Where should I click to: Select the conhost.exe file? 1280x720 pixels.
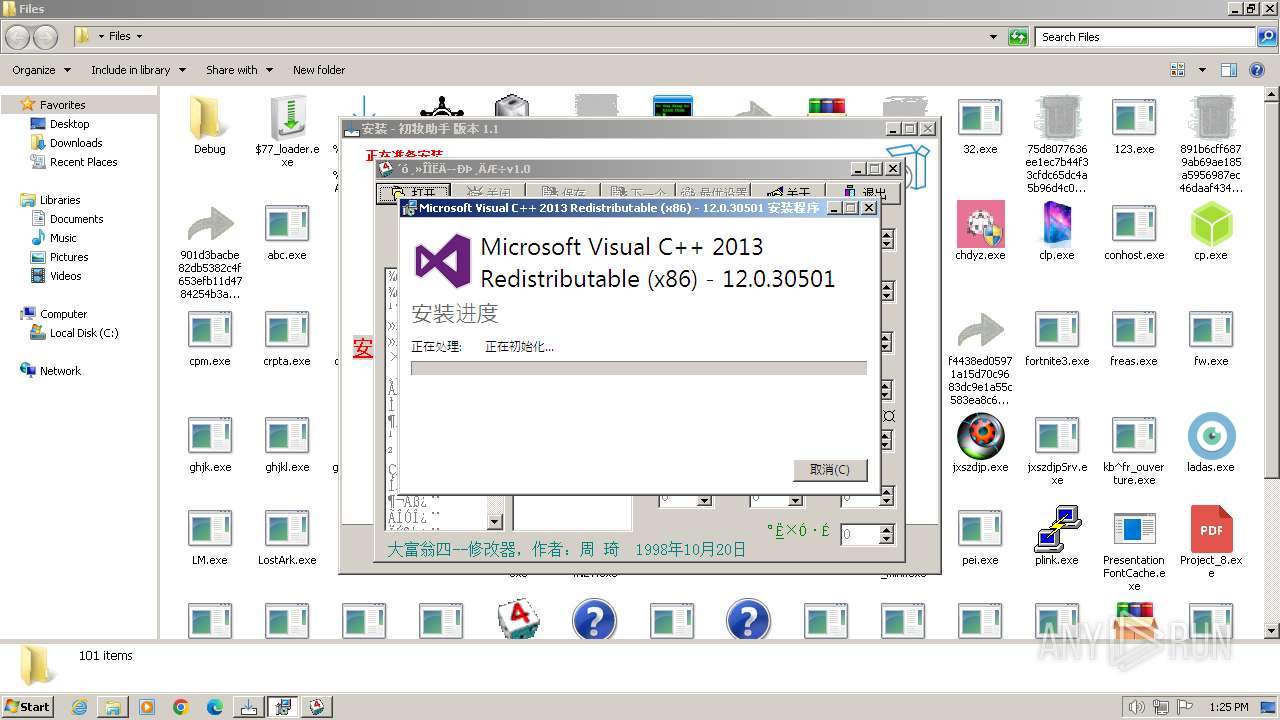click(x=1134, y=223)
